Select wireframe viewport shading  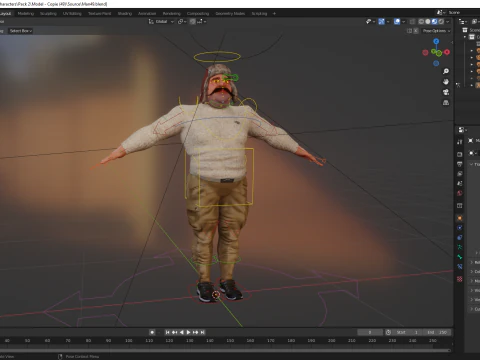pyautogui.click(x=421, y=21)
